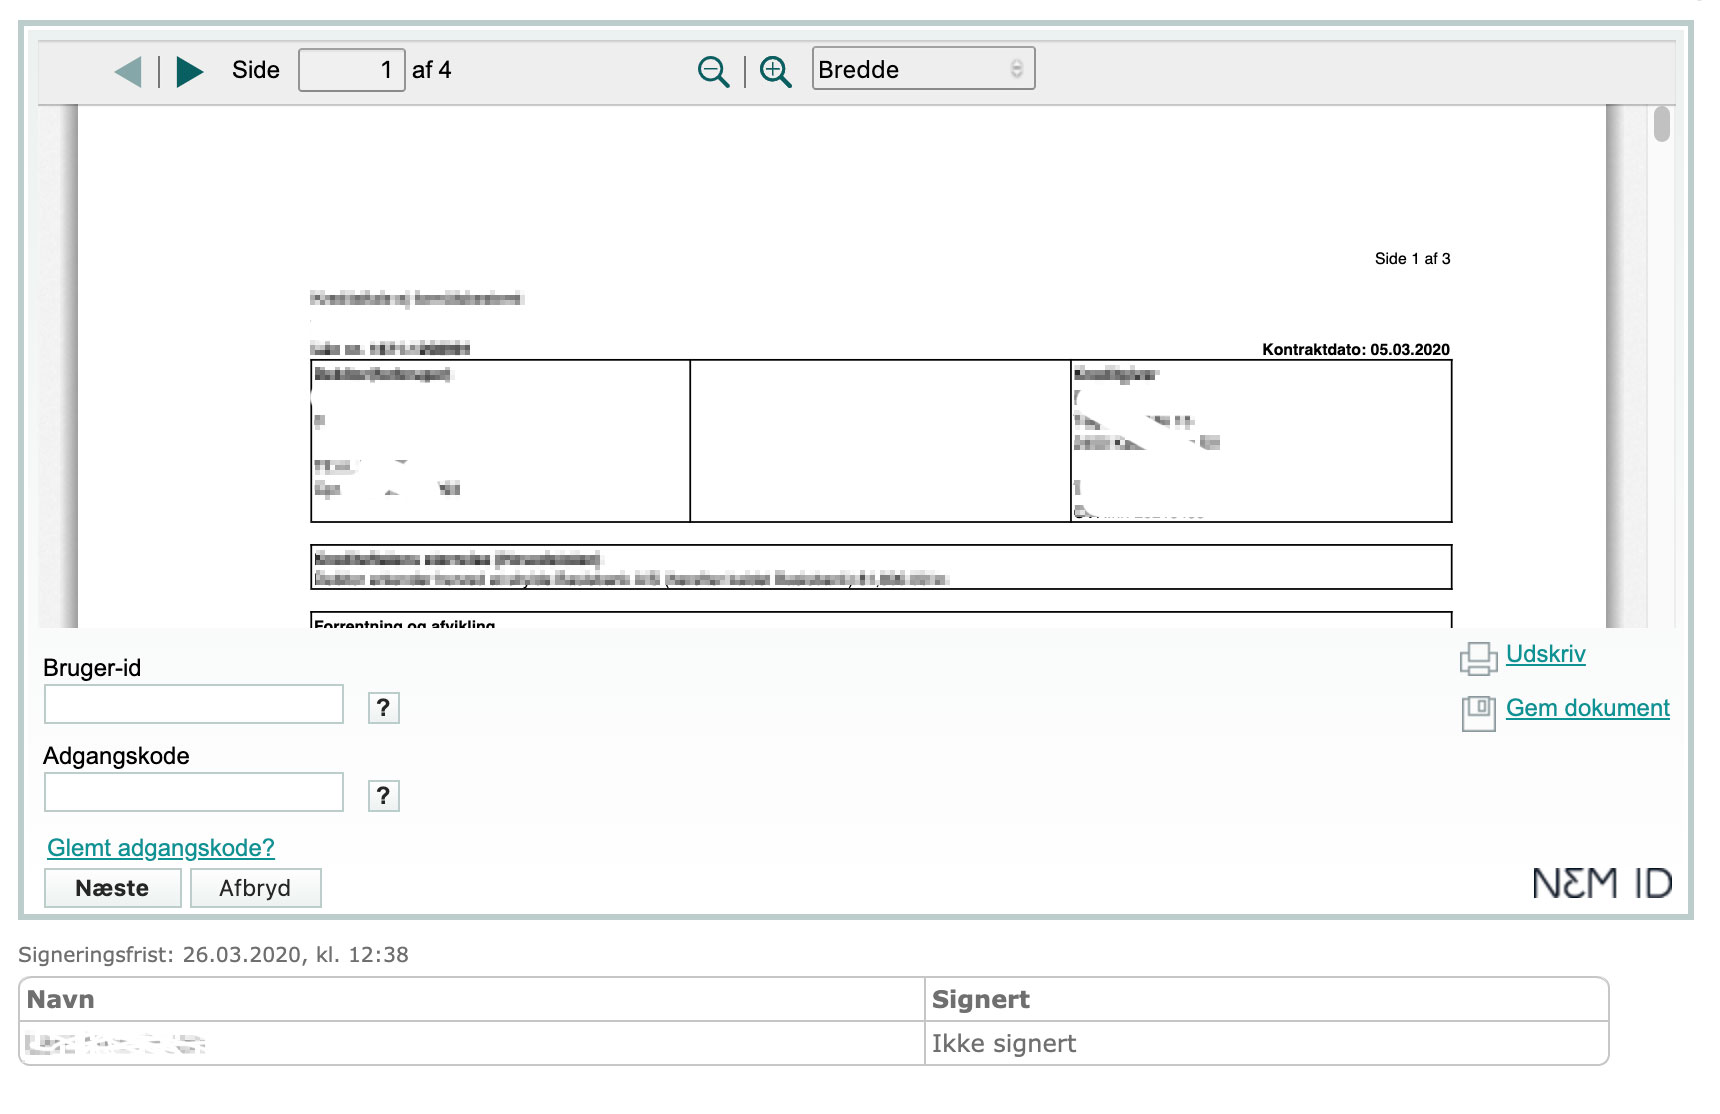Advance to next page with the arrow
Screen dimensions: 1720x1114
tap(189, 71)
